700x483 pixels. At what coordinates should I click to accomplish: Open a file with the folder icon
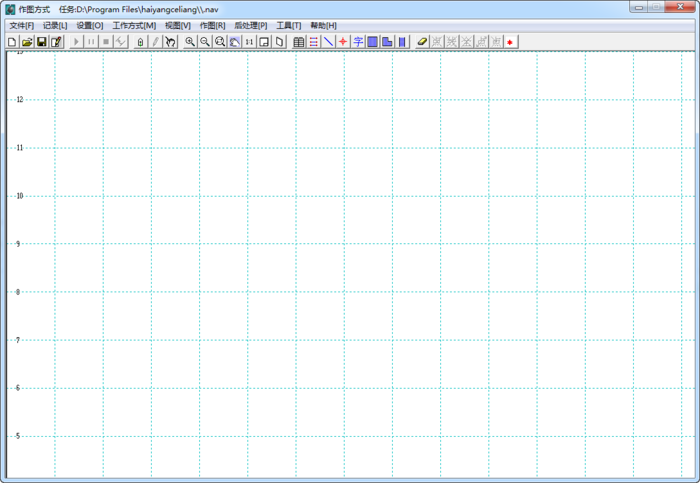pos(27,42)
